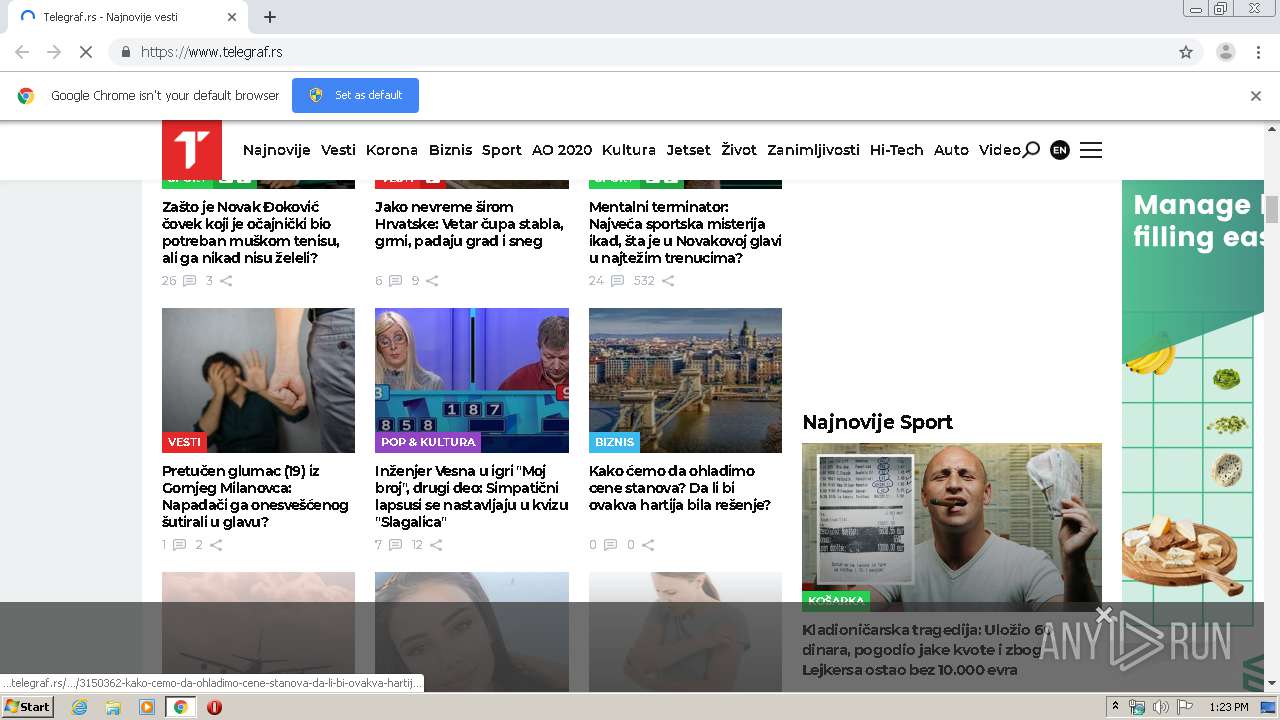The width and height of the screenshot is (1280, 720).
Task: Click the Windows Start button
Action: pos(28,707)
